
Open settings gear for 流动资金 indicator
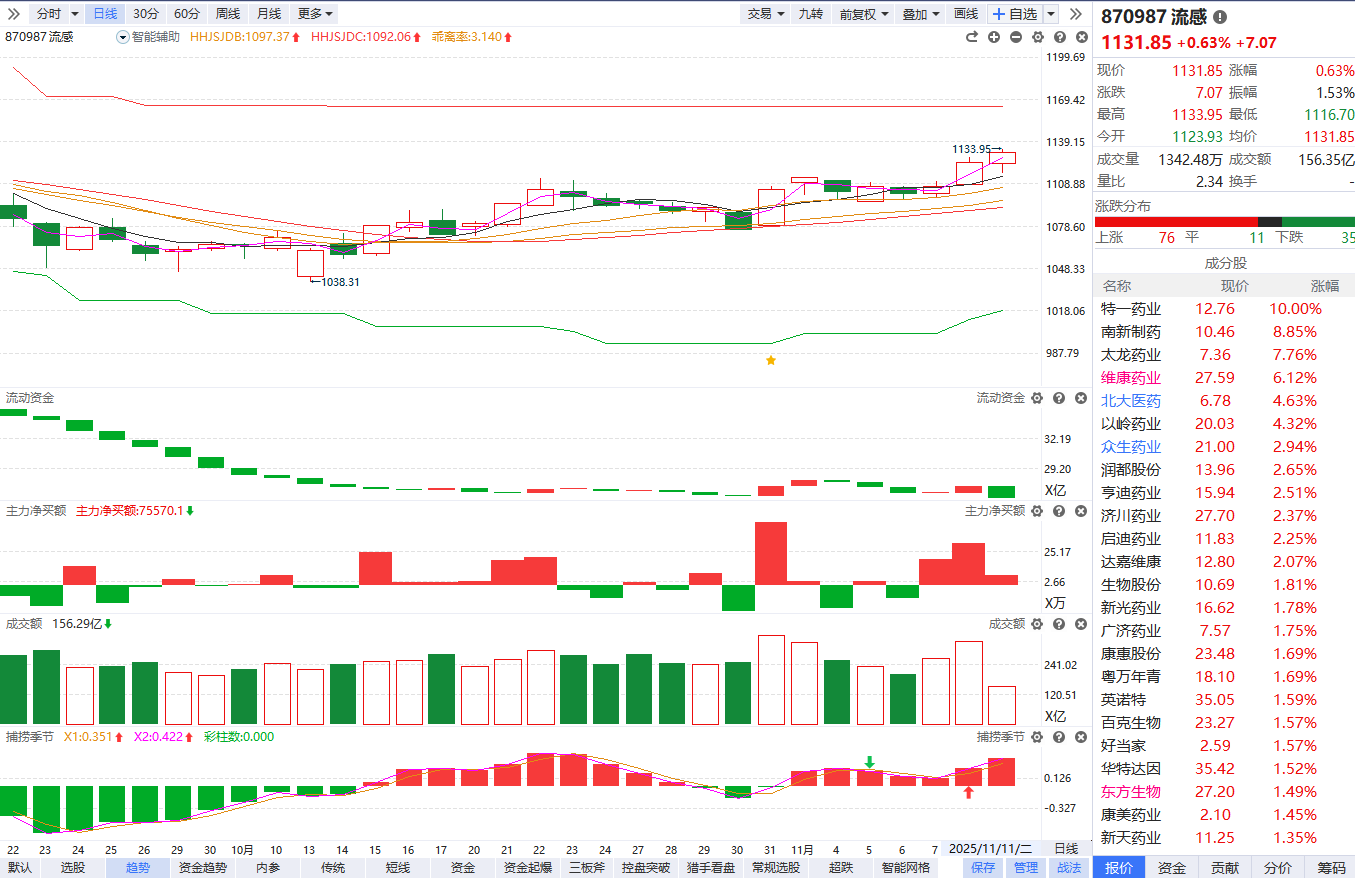(x=1036, y=398)
